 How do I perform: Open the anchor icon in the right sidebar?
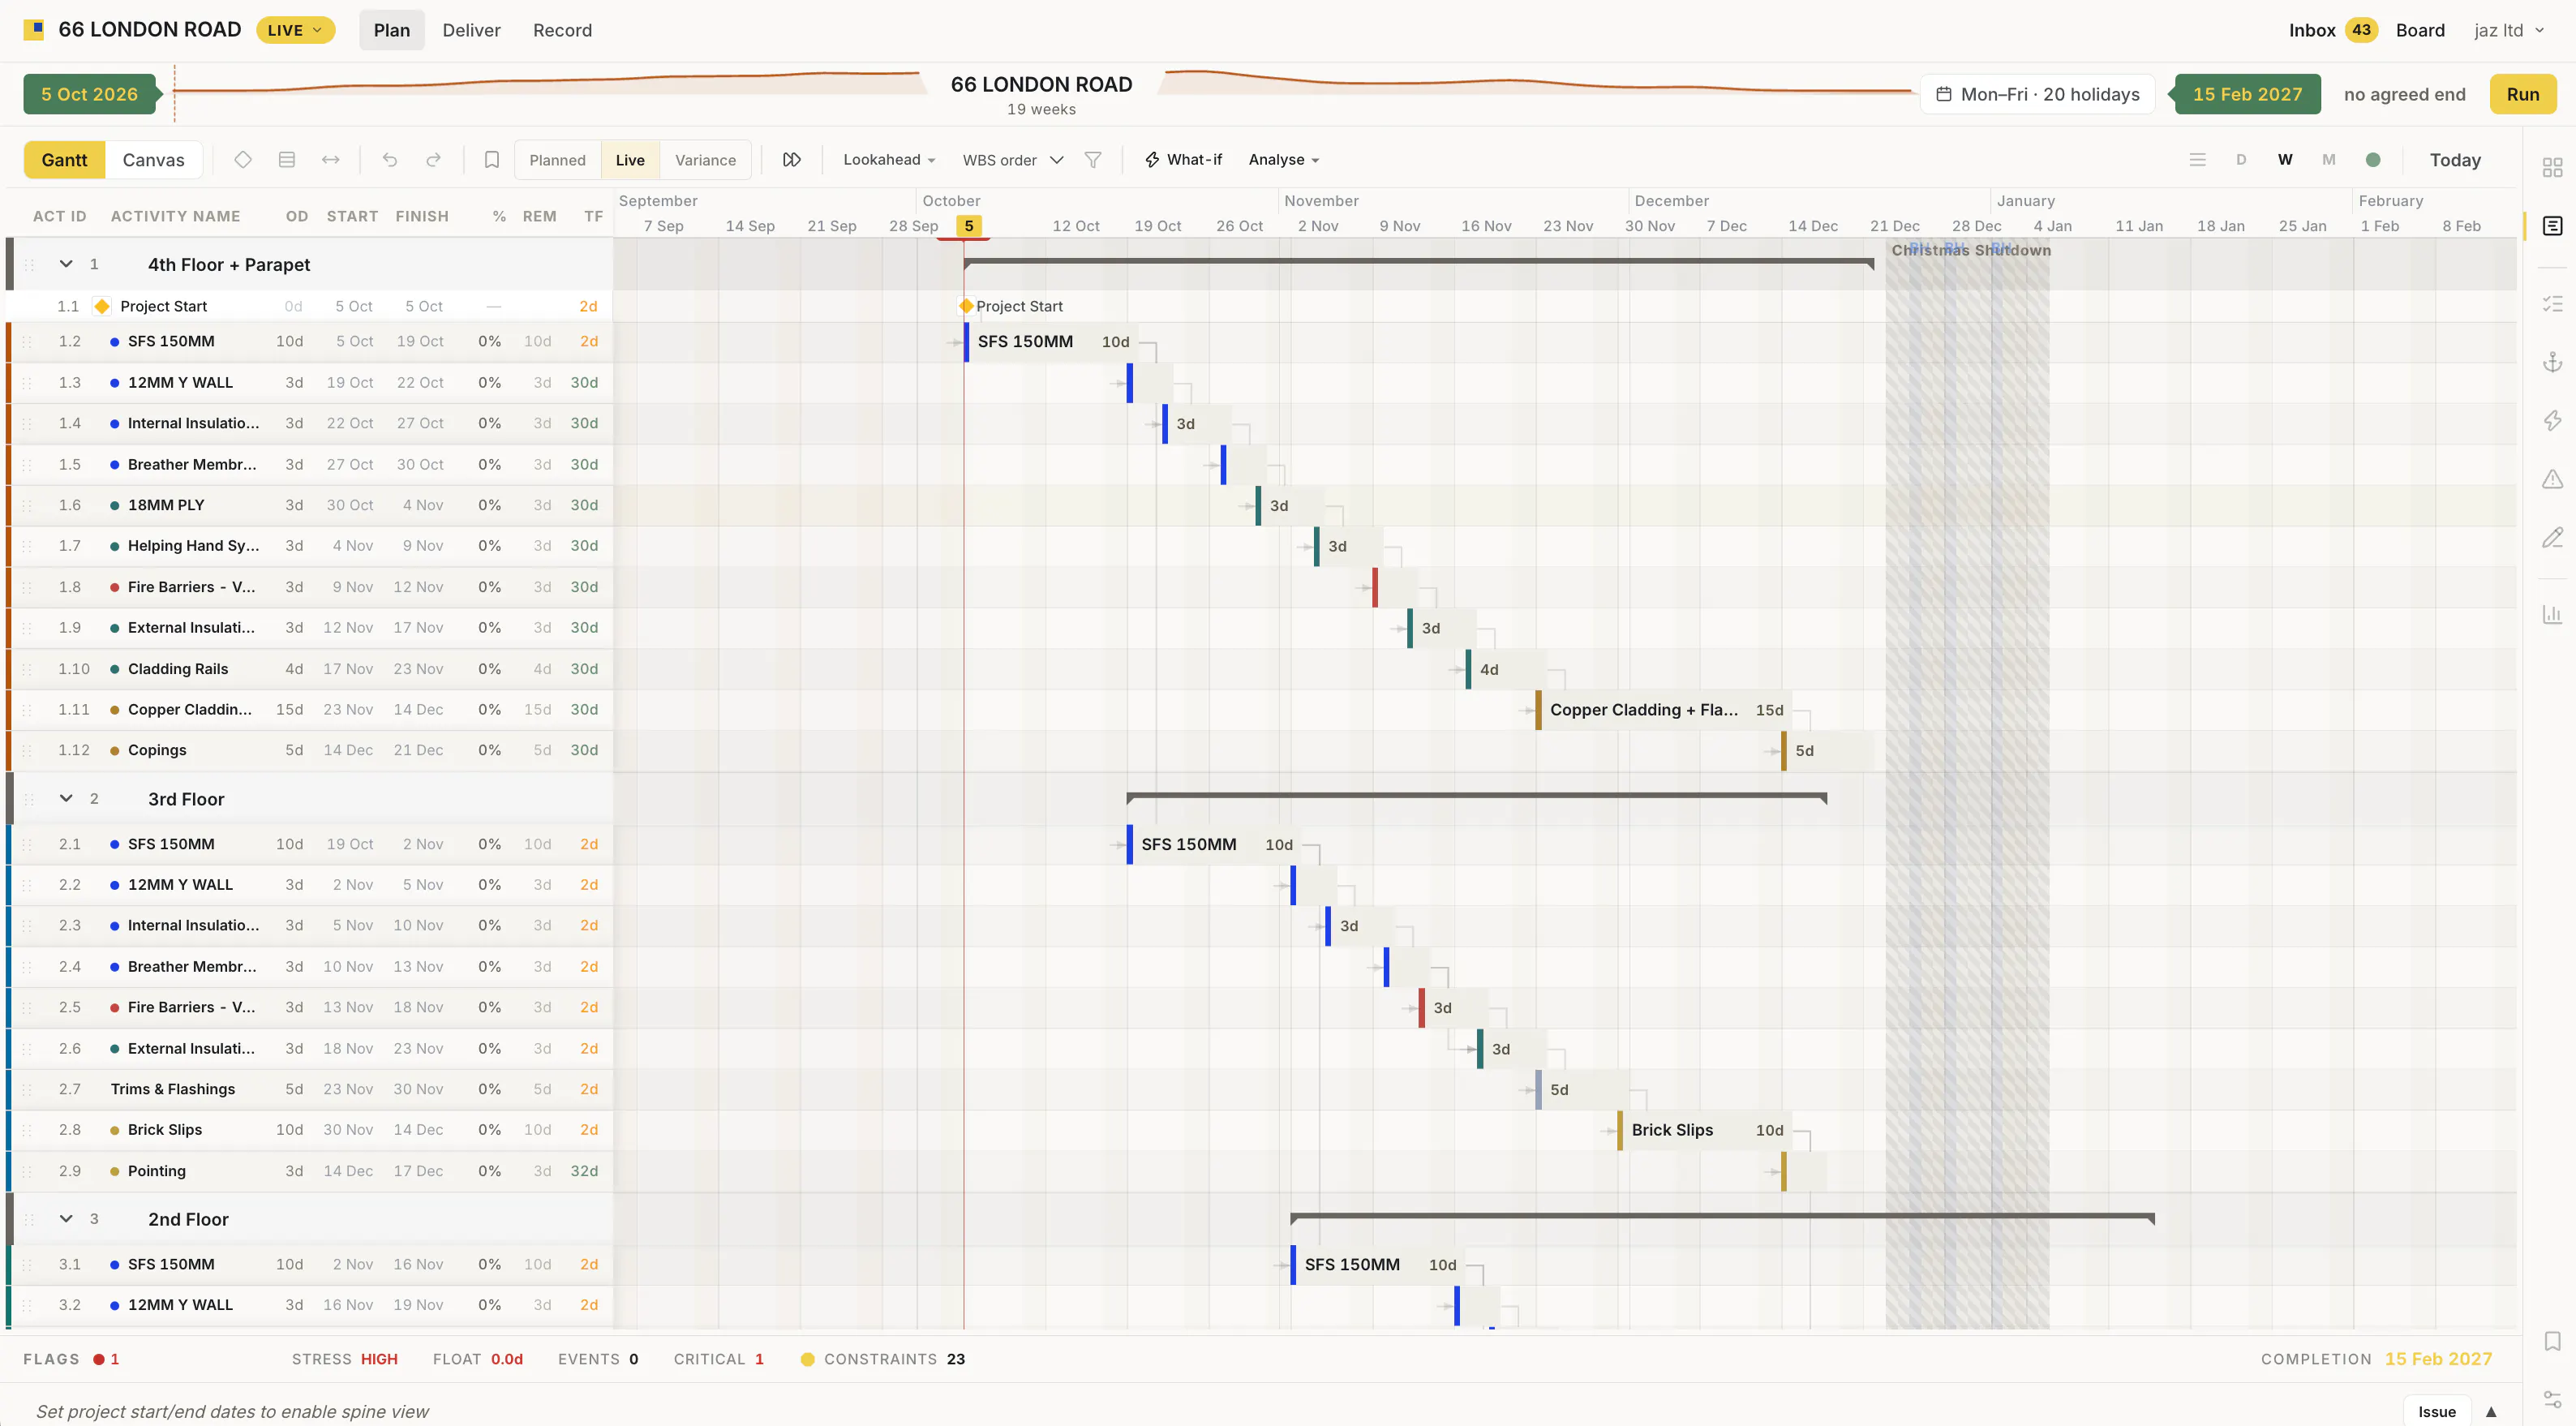(x=2553, y=362)
